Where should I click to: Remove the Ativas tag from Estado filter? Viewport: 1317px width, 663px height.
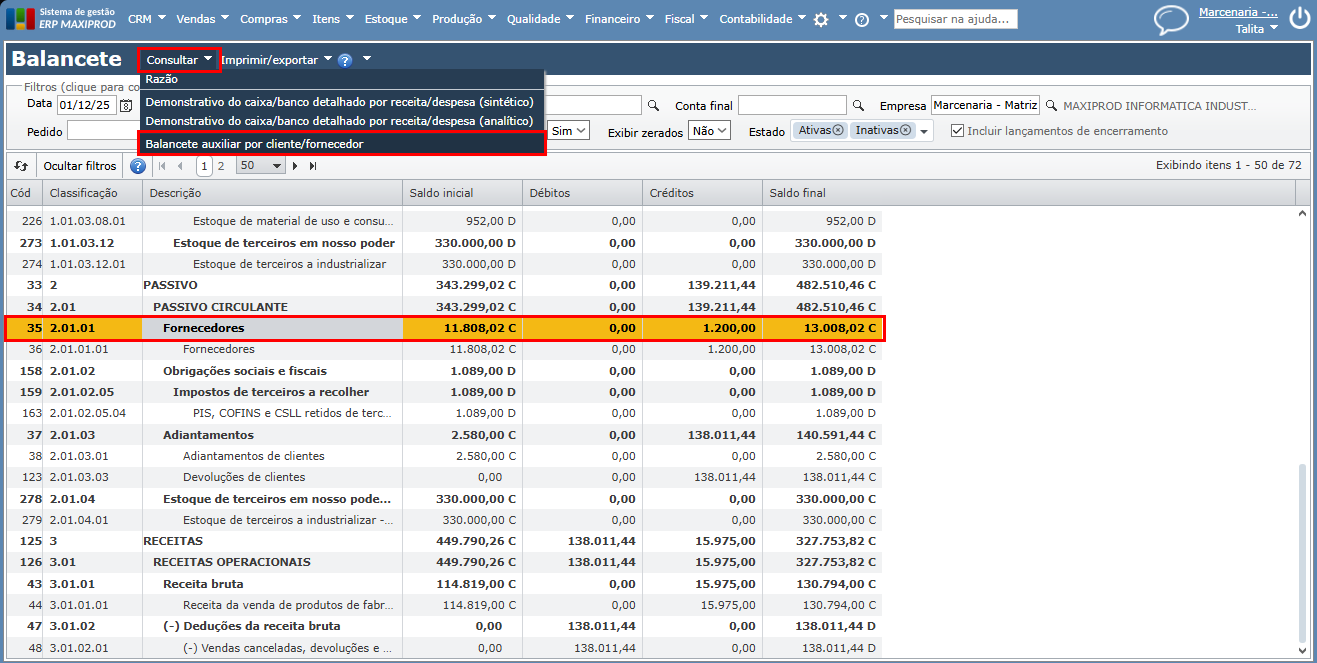click(838, 130)
